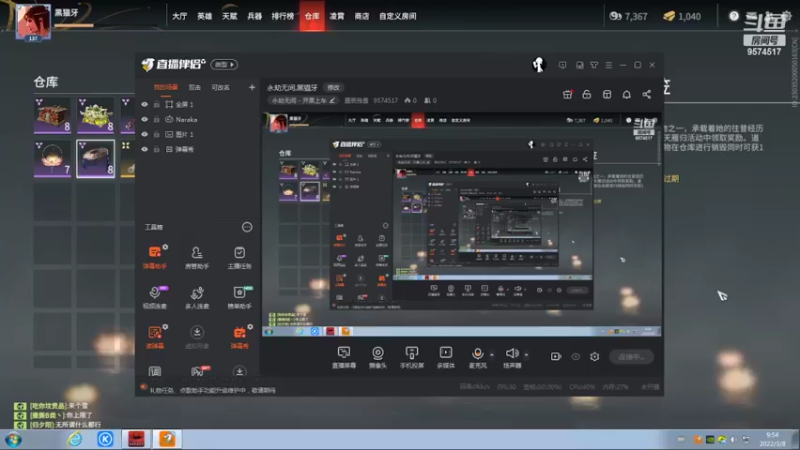Expand the 工具箱 more options circle
The image size is (800, 450).
tap(247, 227)
